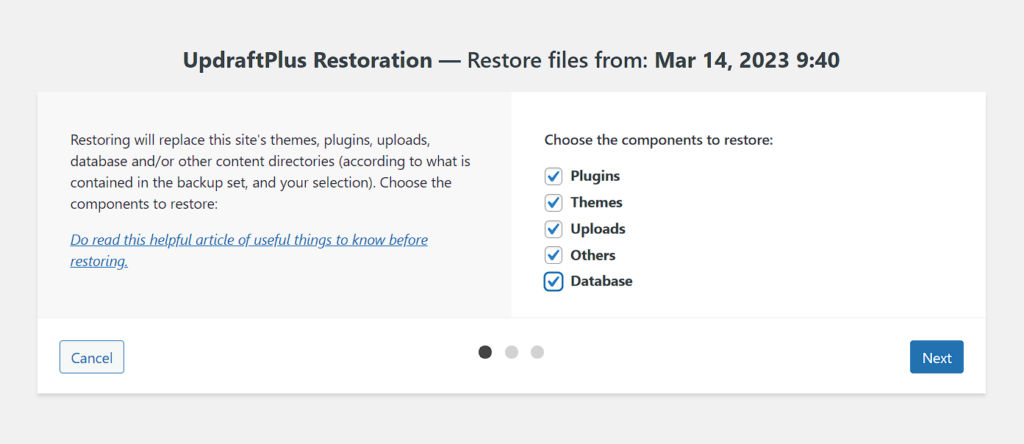Viewport: 1024px width, 444px height.
Task: Jump to the third step indicator dot
Action: [x=537, y=352]
